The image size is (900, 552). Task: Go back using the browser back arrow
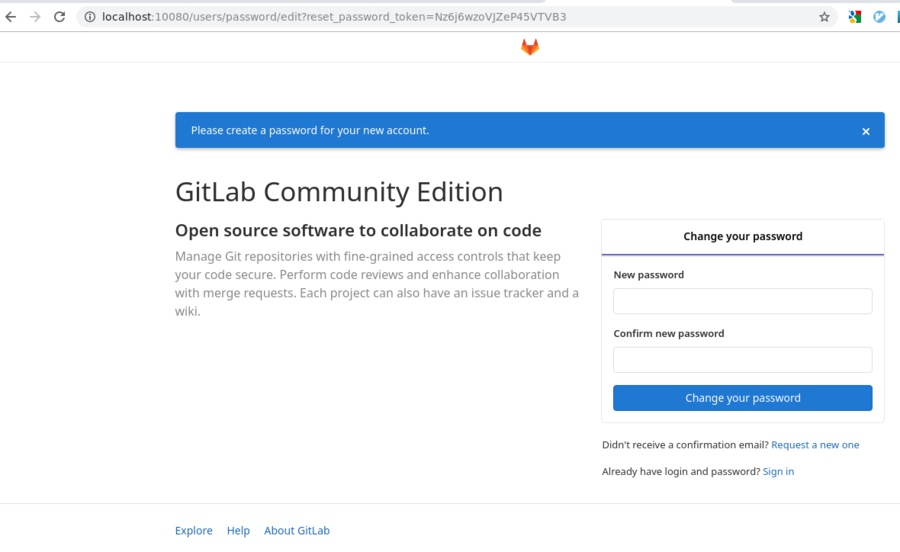11,17
